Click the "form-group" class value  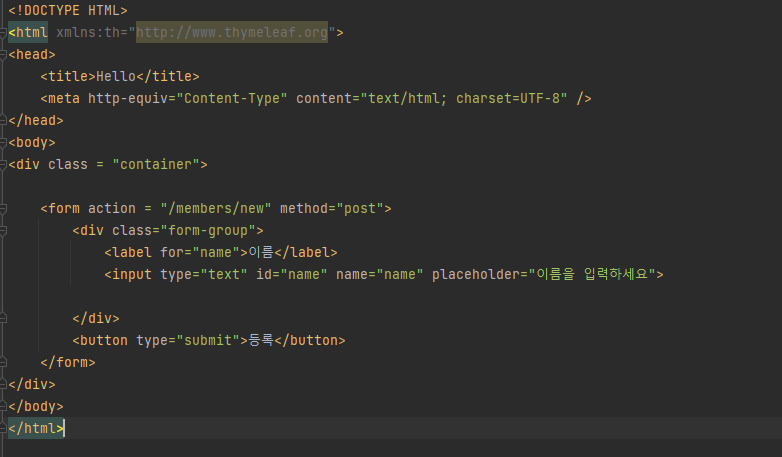click(x=208, y=230)
